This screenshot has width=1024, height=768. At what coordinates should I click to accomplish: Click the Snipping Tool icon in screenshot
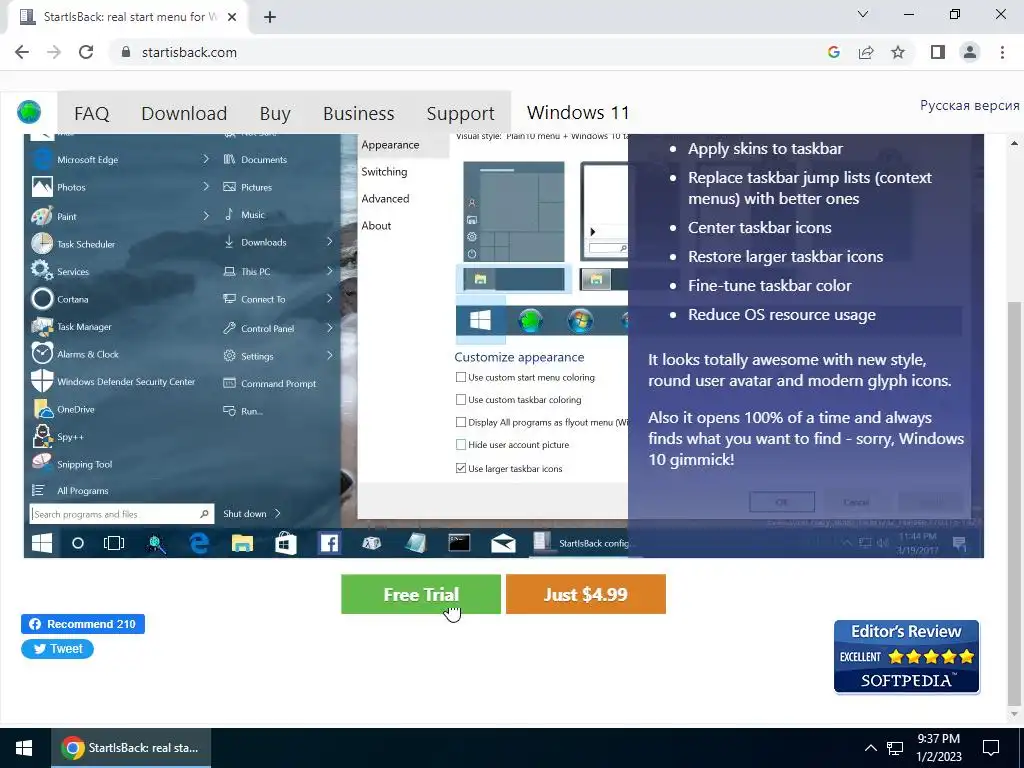(x=42, y=463)
